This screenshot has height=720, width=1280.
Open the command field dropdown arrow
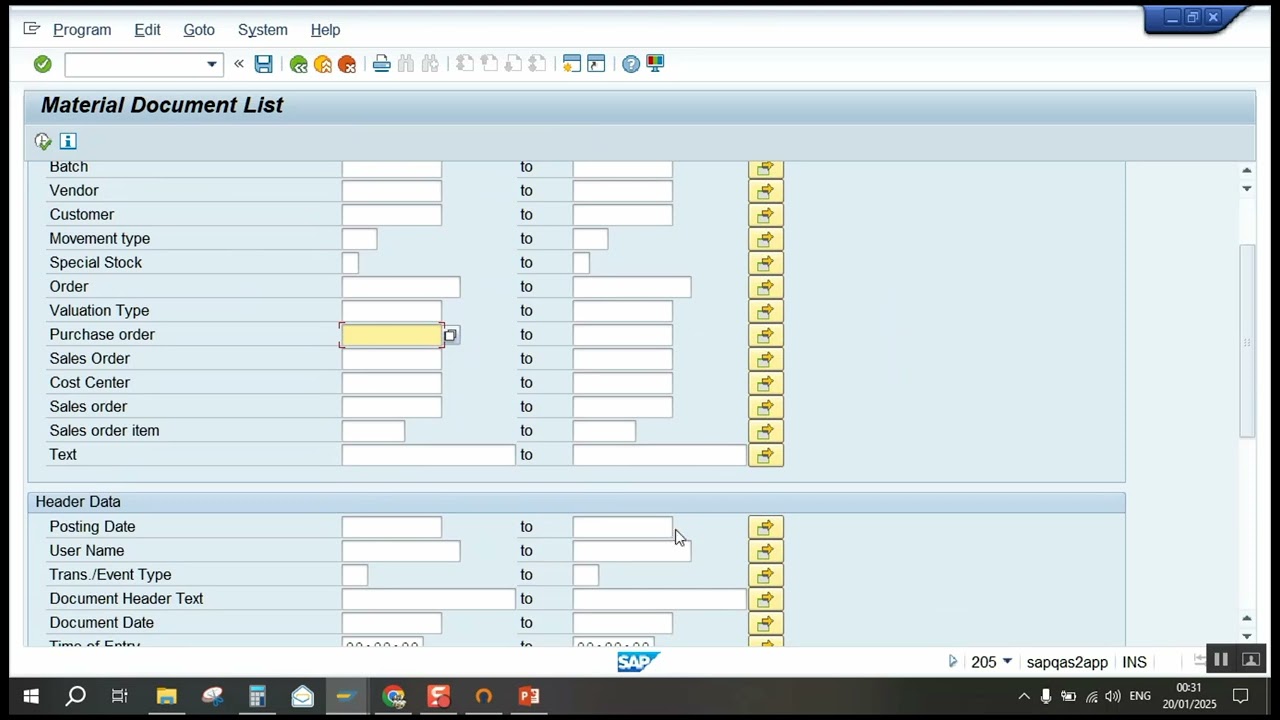211,65
